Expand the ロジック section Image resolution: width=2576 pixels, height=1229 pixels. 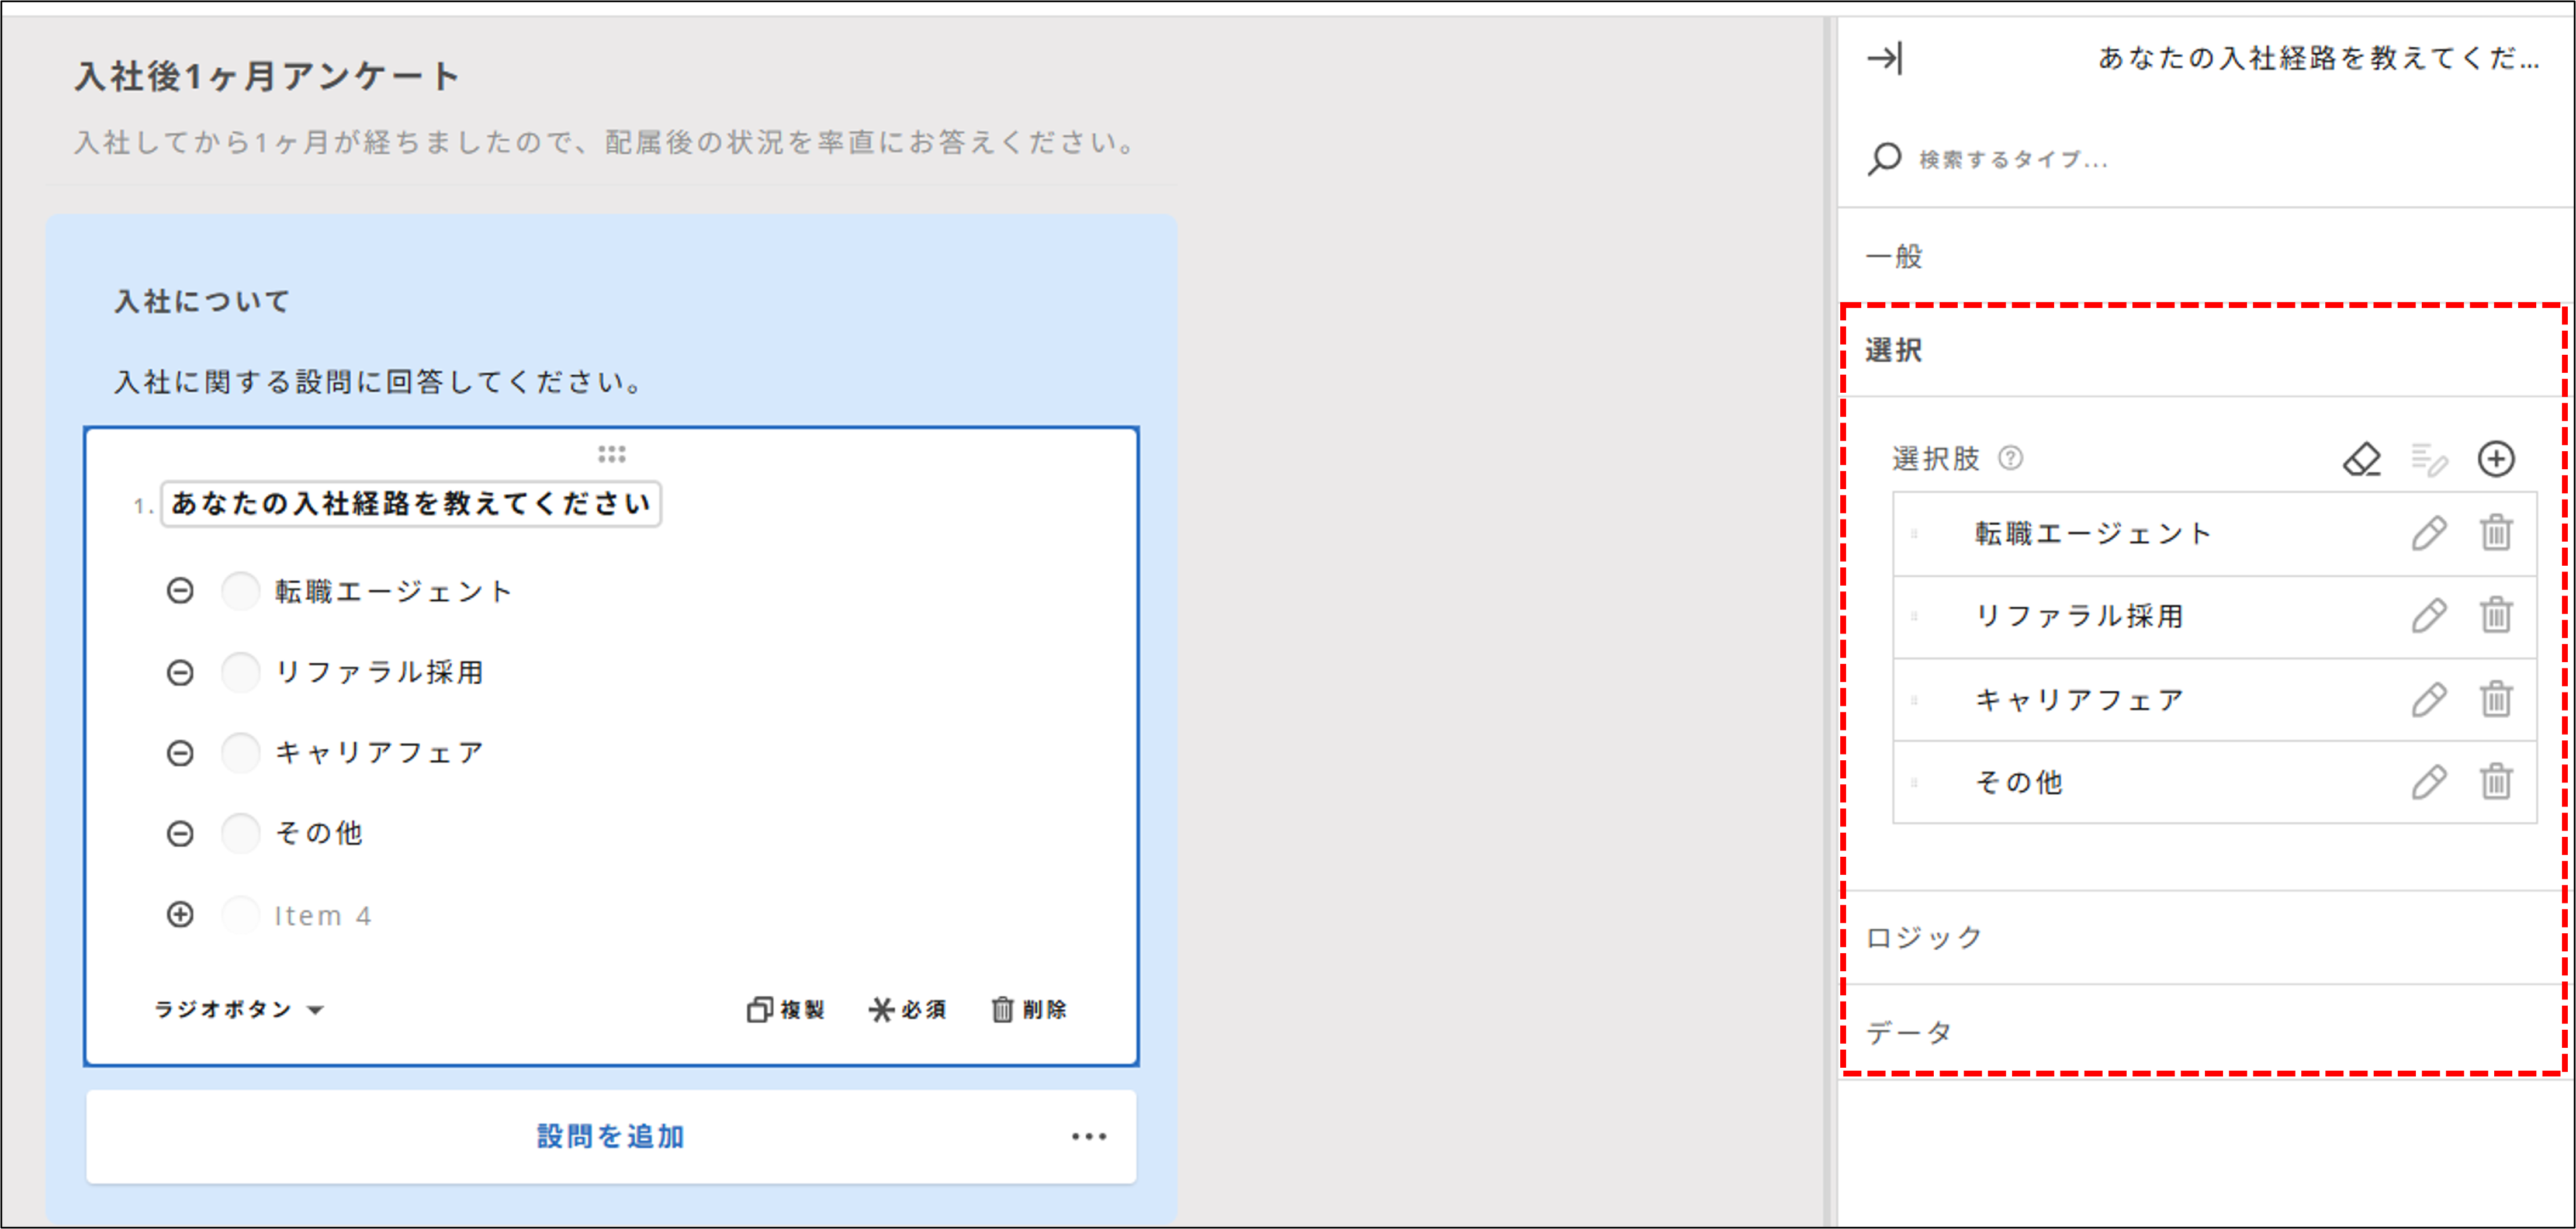pyautogui.click(x=1922, y=936)
